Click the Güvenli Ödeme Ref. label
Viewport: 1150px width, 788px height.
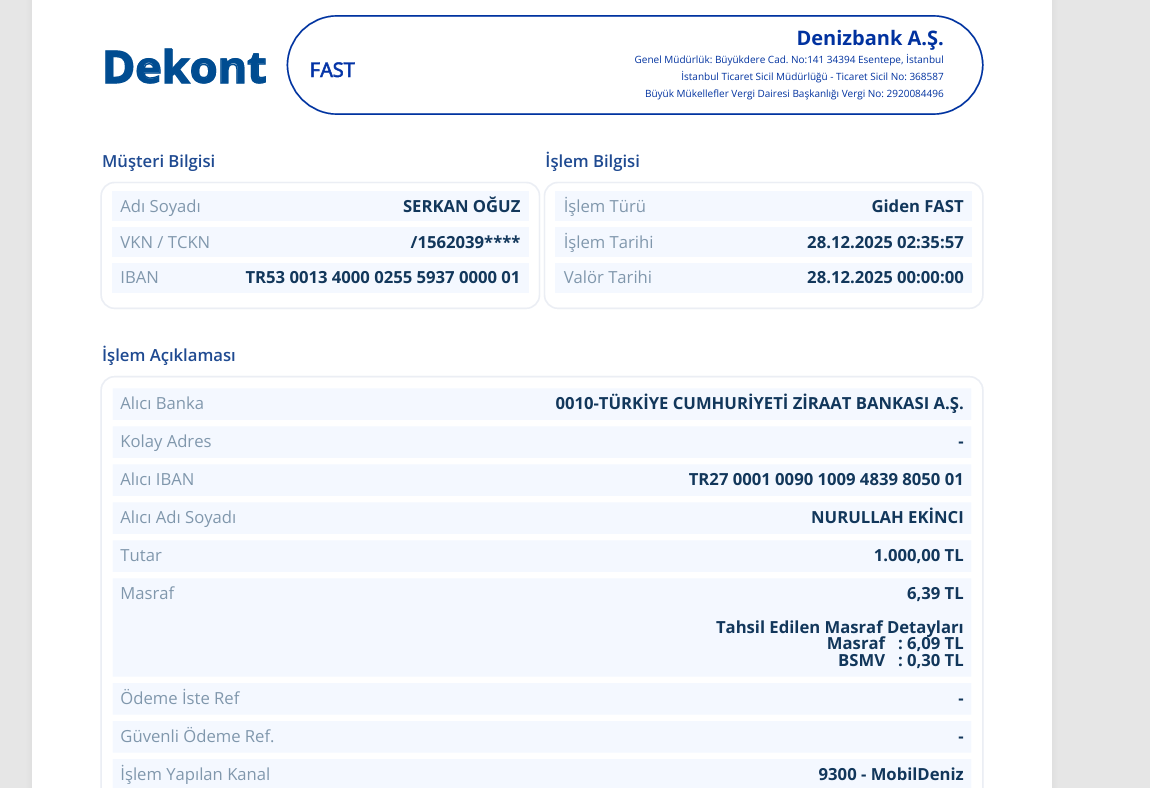click(197, 737)
